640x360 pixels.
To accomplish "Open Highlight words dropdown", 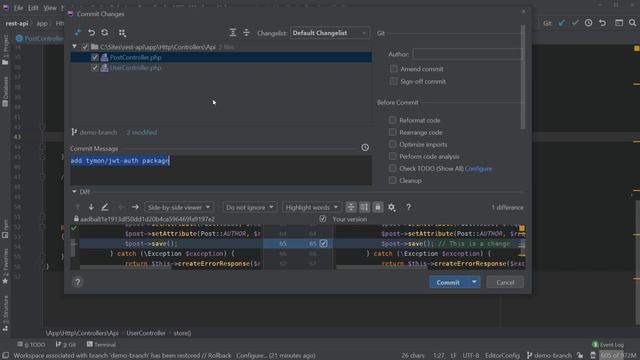I will point(311,207).
